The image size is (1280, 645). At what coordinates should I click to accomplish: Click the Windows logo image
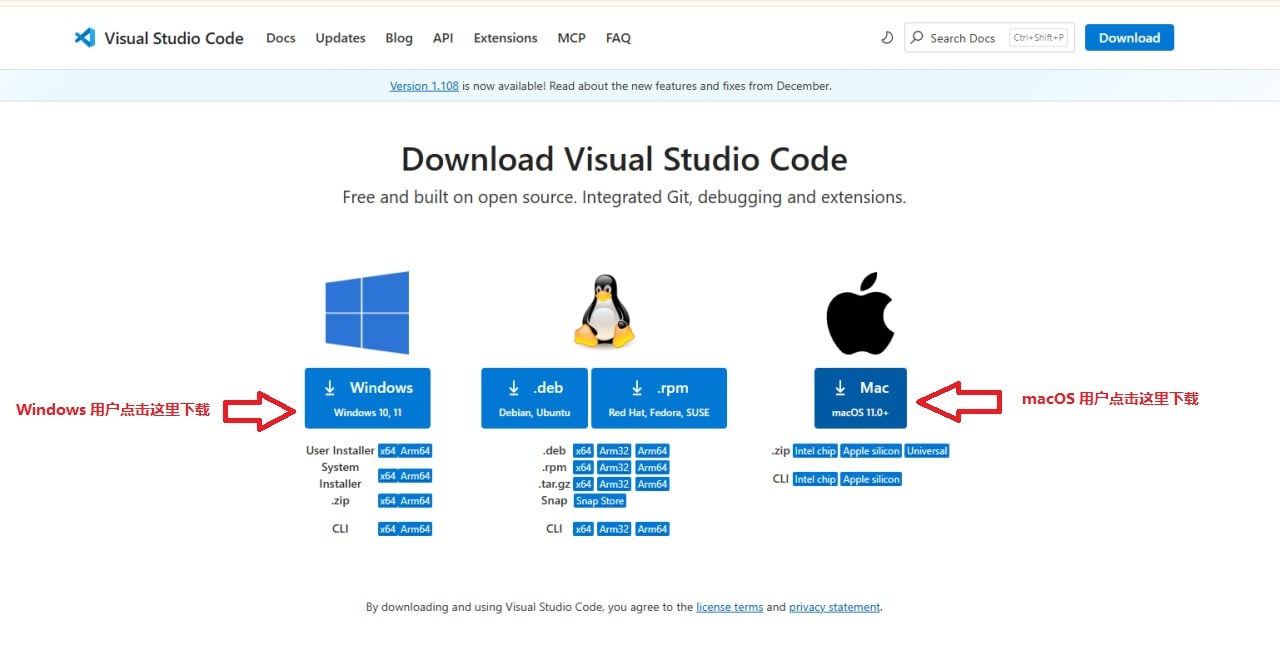coord(367,312)
